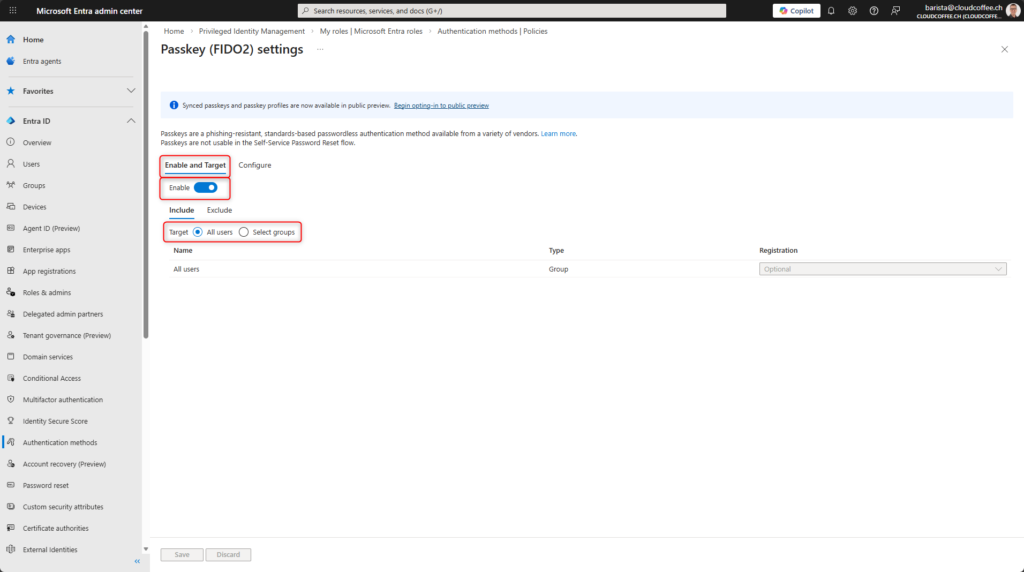Click the search resources input field
This screenshot has width=1024, height=572.
tap(512, 10)
